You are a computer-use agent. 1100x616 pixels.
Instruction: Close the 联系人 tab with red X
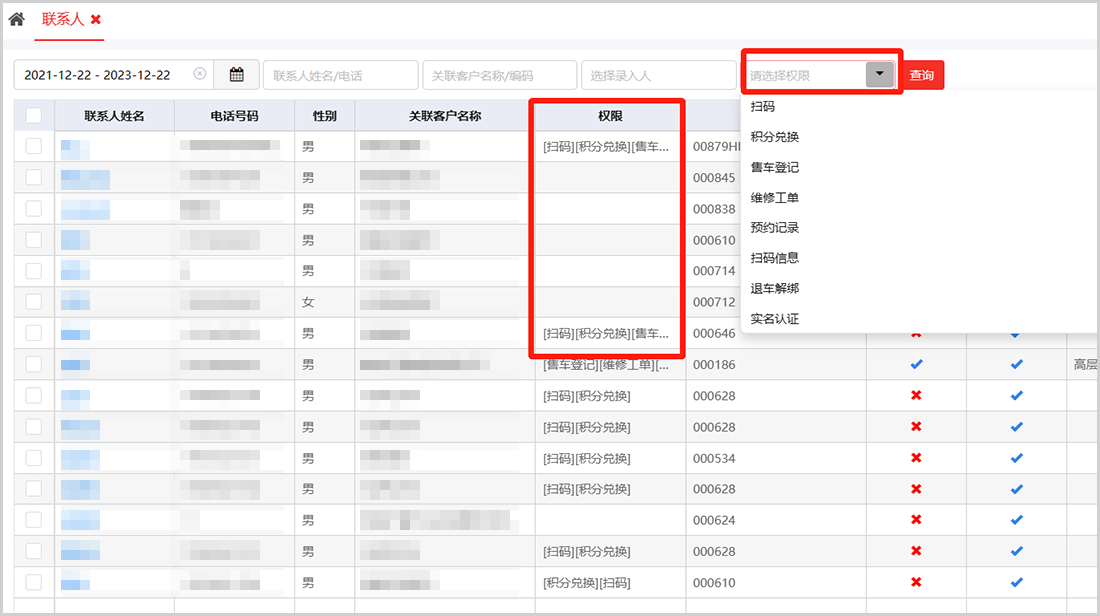tap(95, 20)
